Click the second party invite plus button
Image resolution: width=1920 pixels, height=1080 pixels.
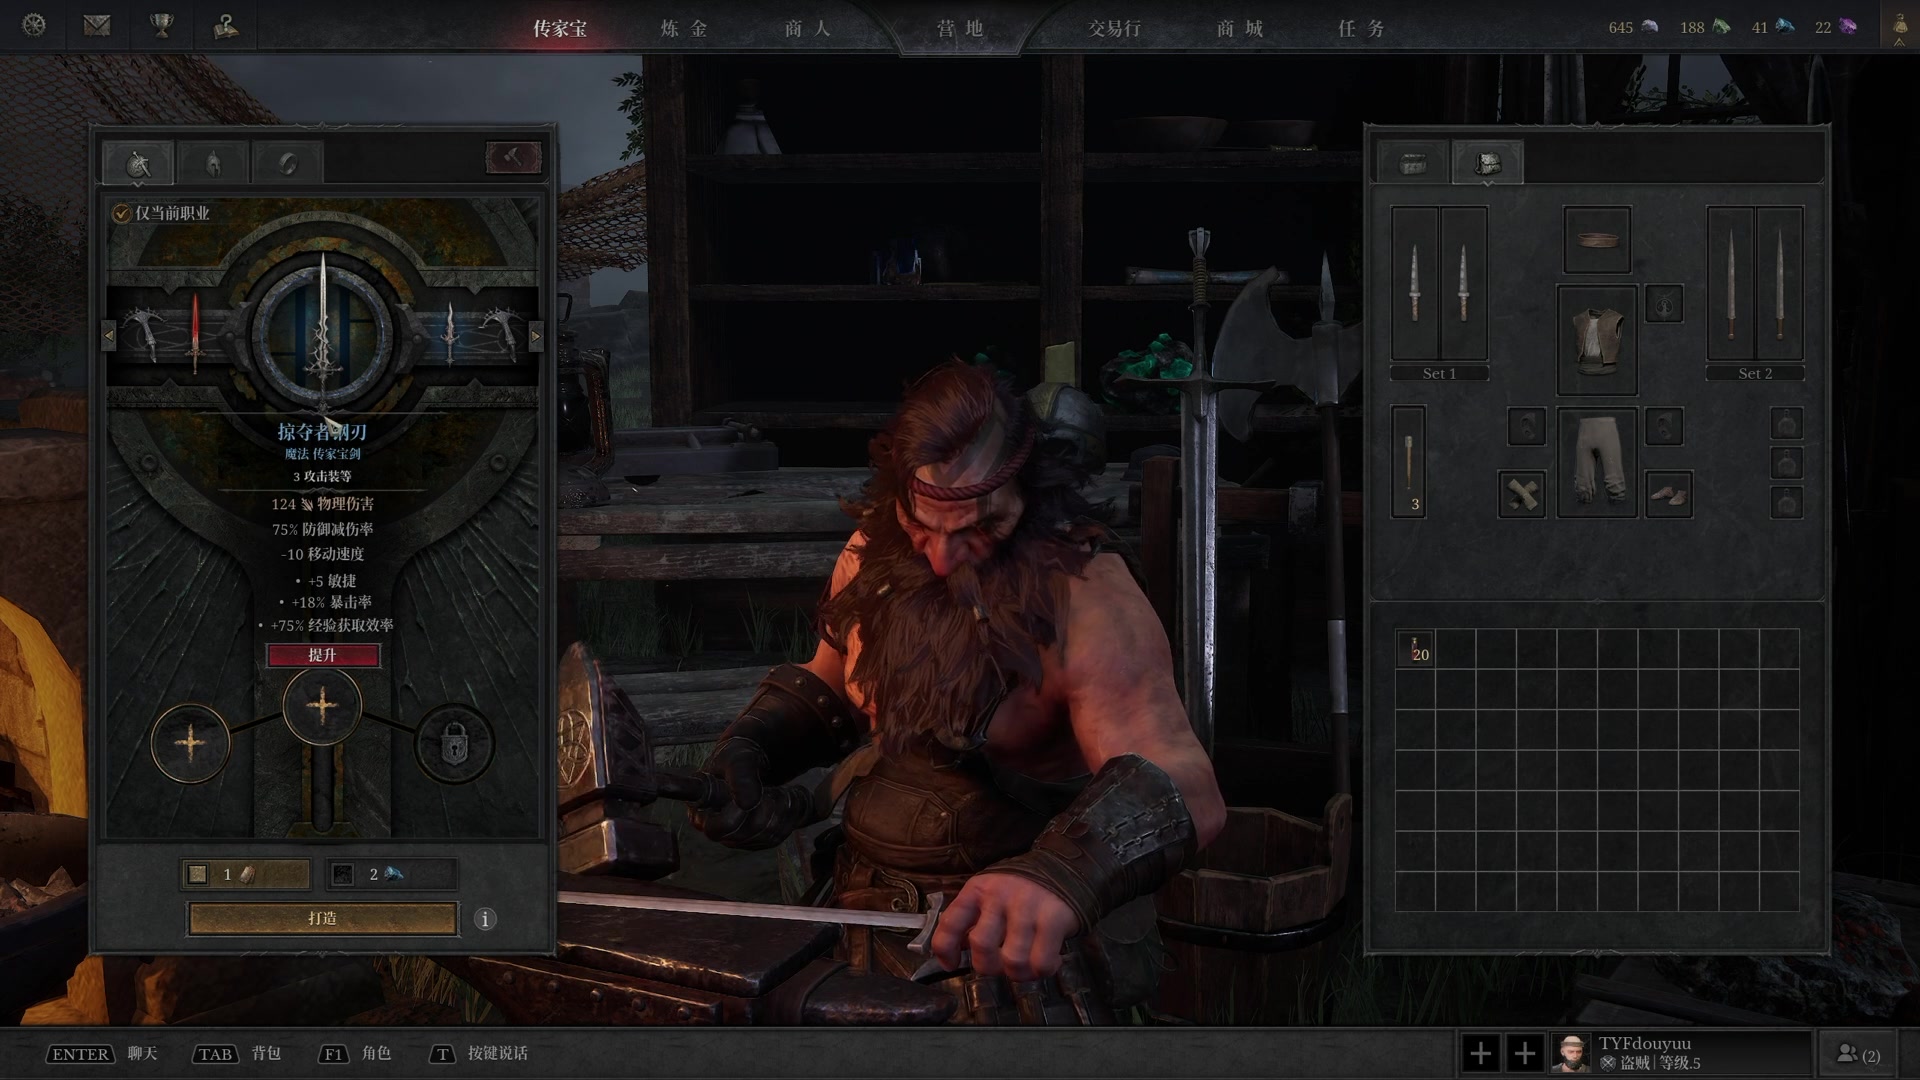tap(1525, 1053)
